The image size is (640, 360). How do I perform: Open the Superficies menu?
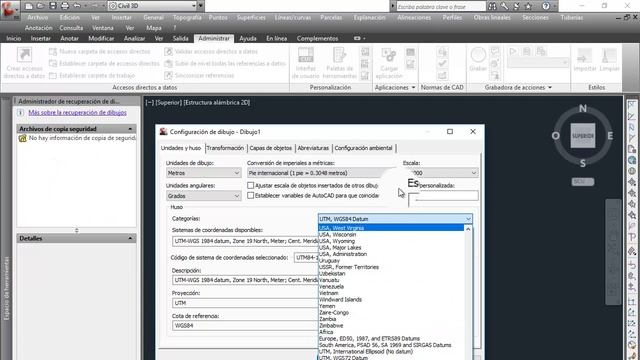[x=251, y=18]
